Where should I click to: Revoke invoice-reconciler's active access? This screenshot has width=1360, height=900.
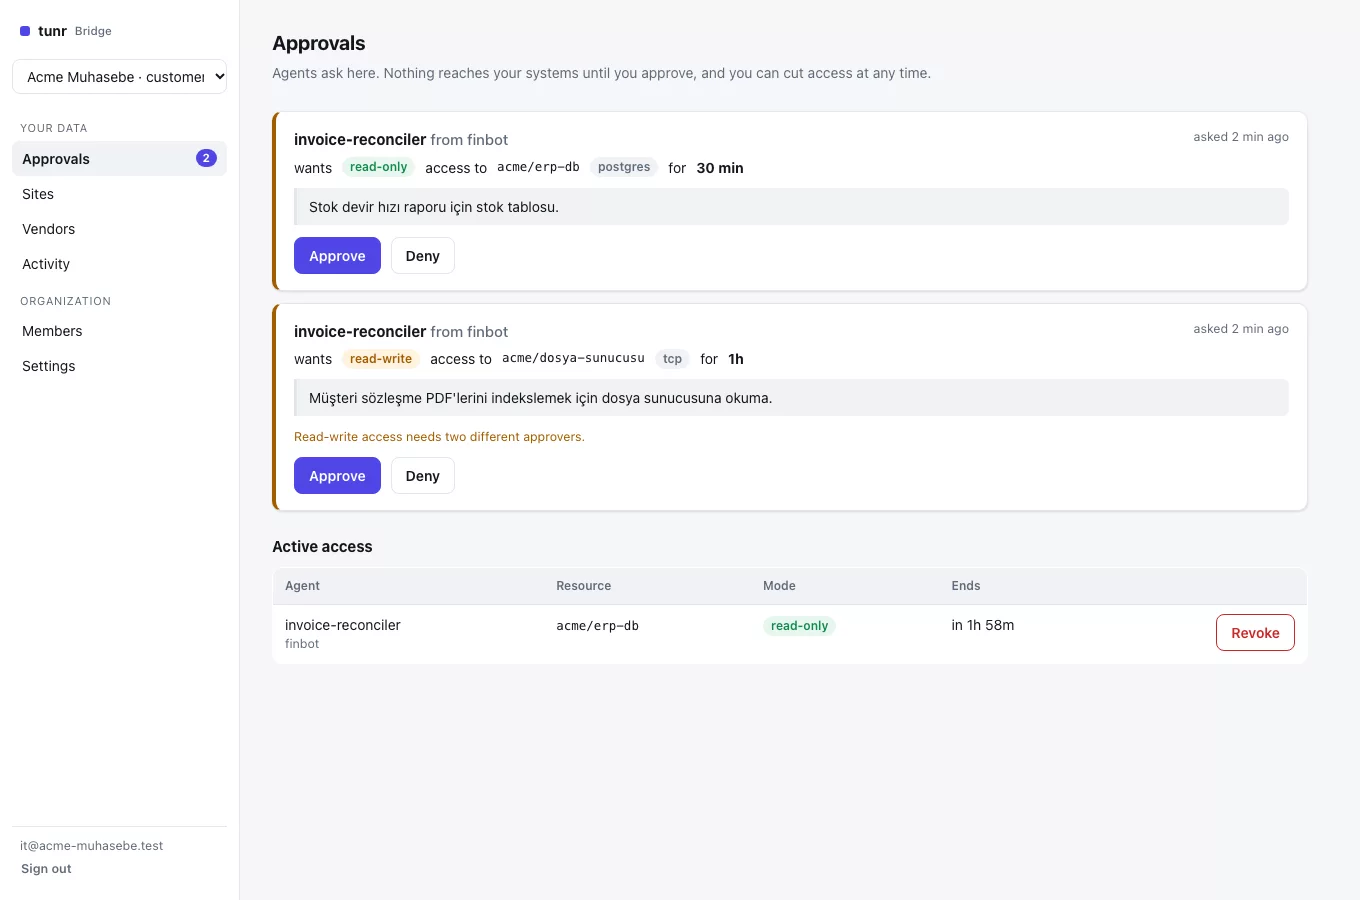tap(1255, 633)
